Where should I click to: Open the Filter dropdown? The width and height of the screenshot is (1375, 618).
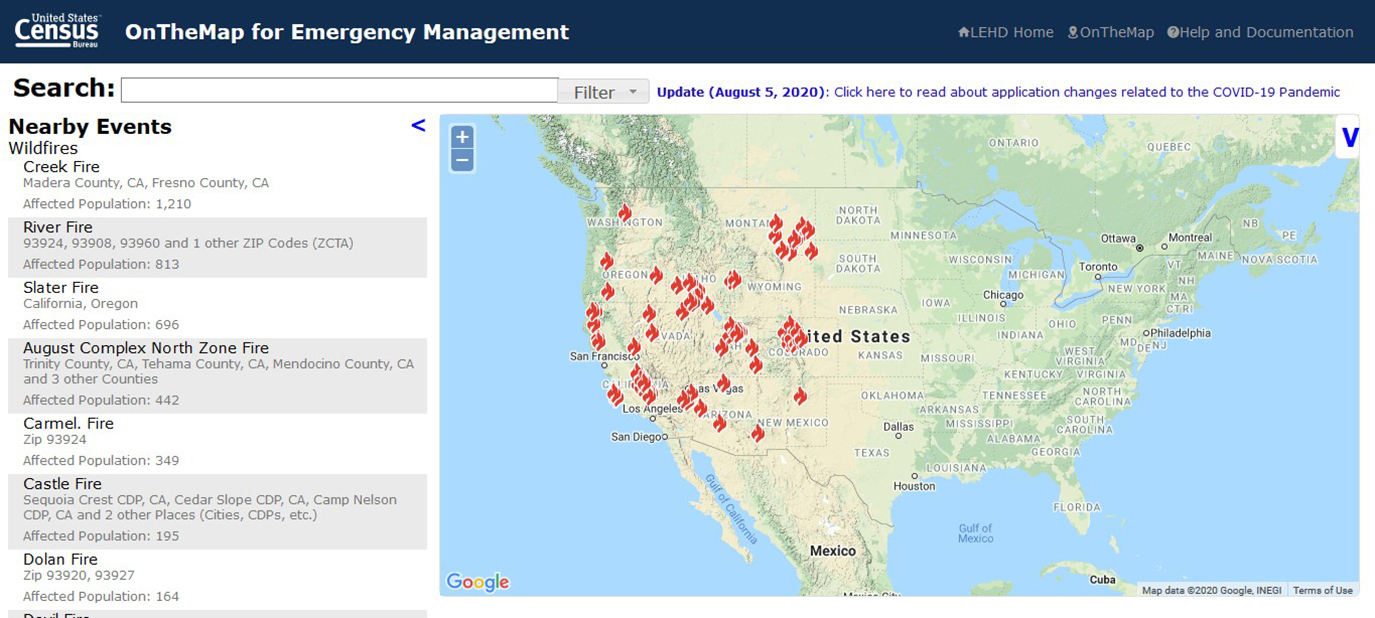coord(603,92)
